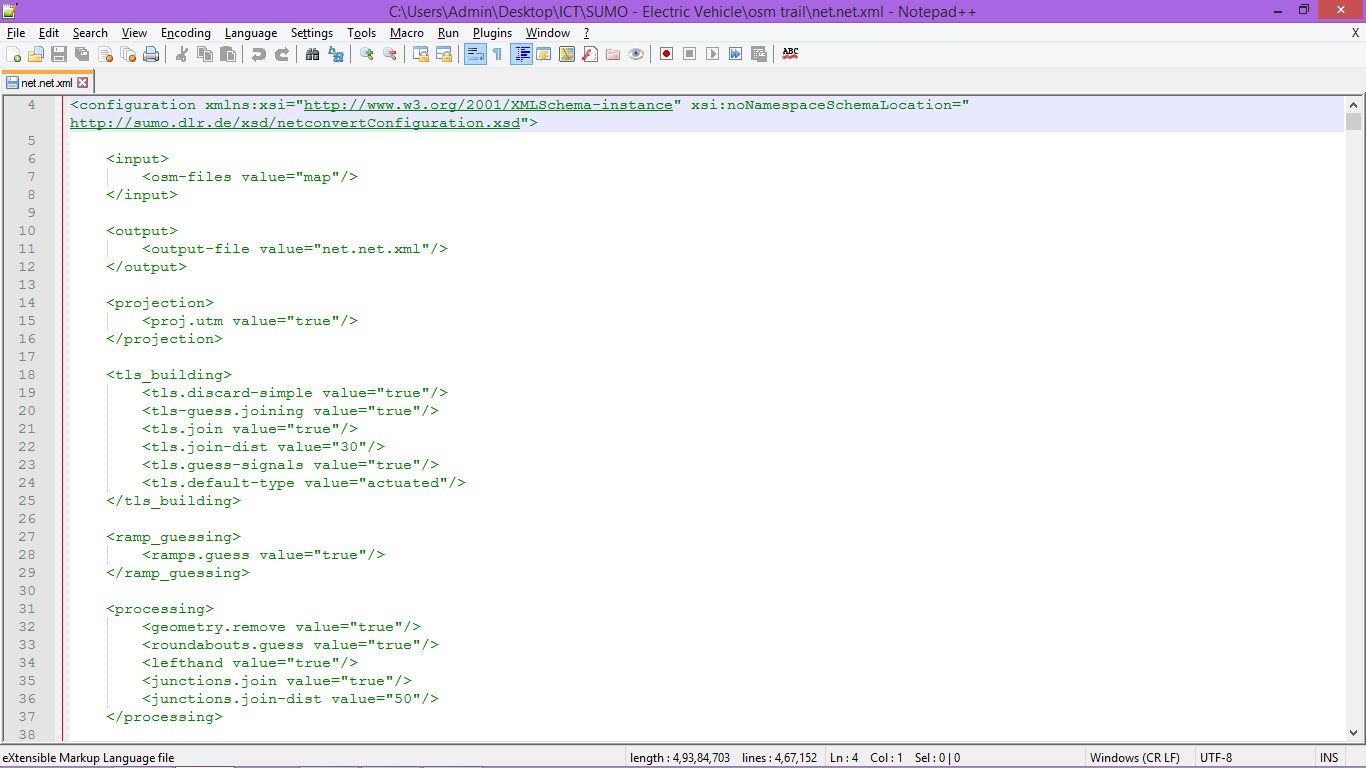Toggle Word Wrap in the toolbar
Viewport: 1366px width, 768px height.
475,54
